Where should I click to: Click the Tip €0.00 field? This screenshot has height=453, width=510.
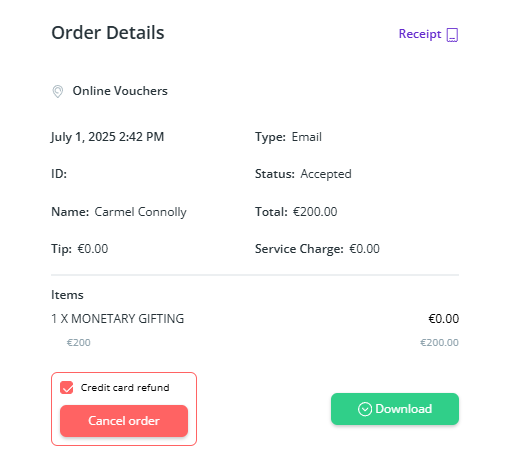coord(79,249)
